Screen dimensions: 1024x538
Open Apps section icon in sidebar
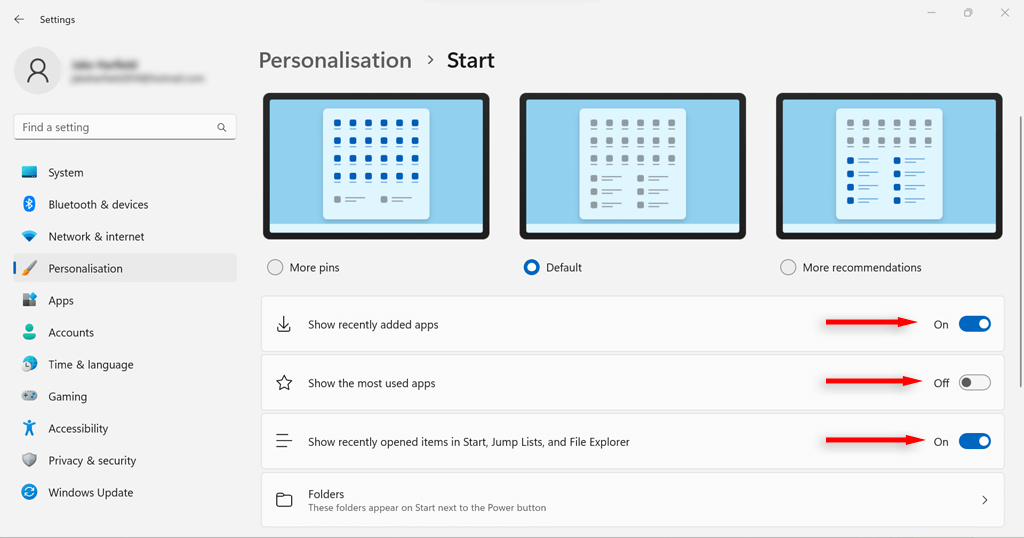coord(29,300)
